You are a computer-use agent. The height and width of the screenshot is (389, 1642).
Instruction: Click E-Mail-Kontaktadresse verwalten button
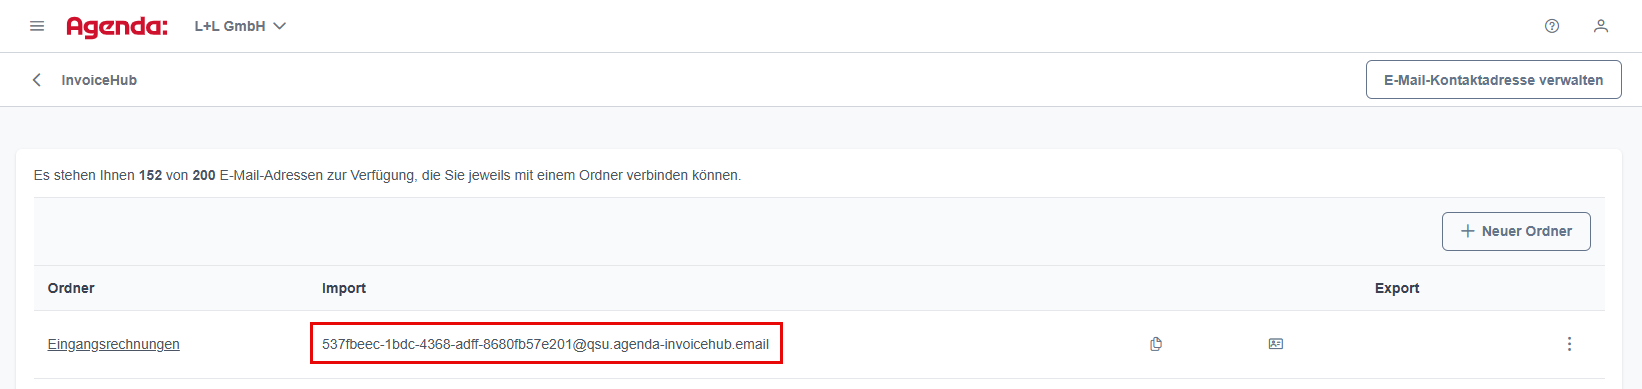pyautogui.click(x=1493, y=80)
